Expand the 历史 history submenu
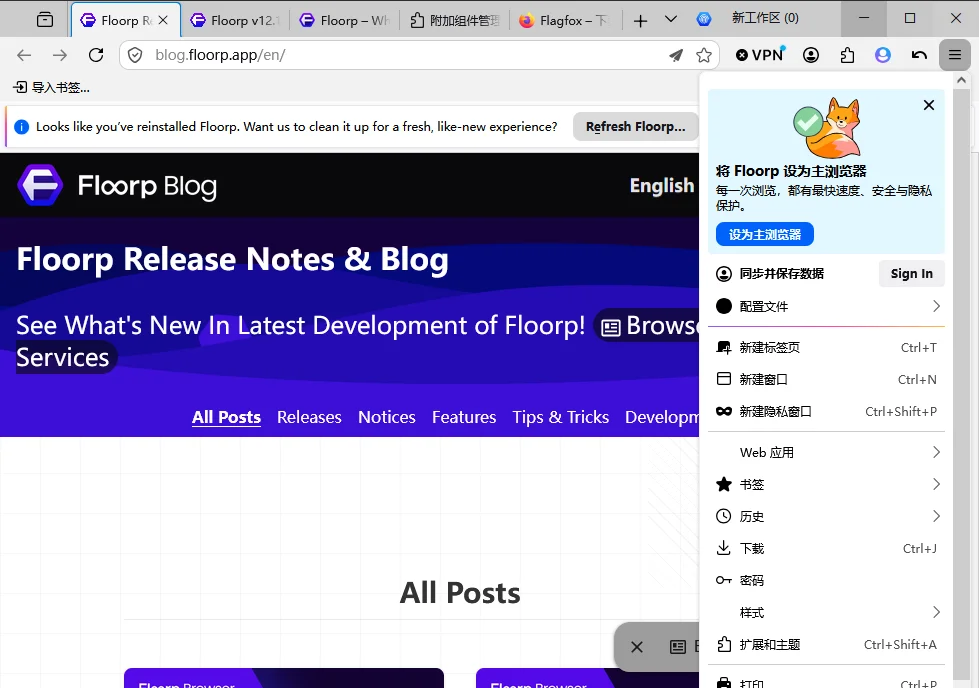The width and height of the screenshot is (979, 688). 827,516
